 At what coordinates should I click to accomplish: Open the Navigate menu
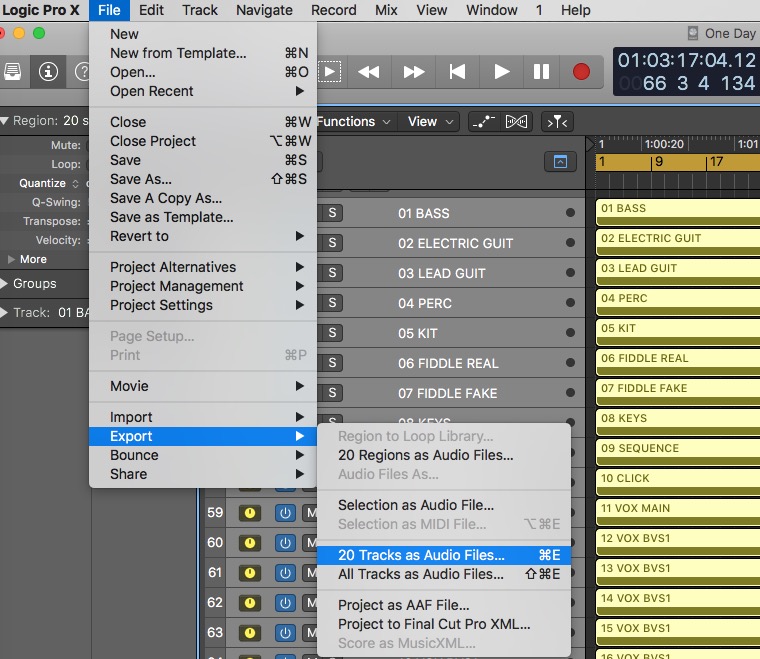click(264, 10)
